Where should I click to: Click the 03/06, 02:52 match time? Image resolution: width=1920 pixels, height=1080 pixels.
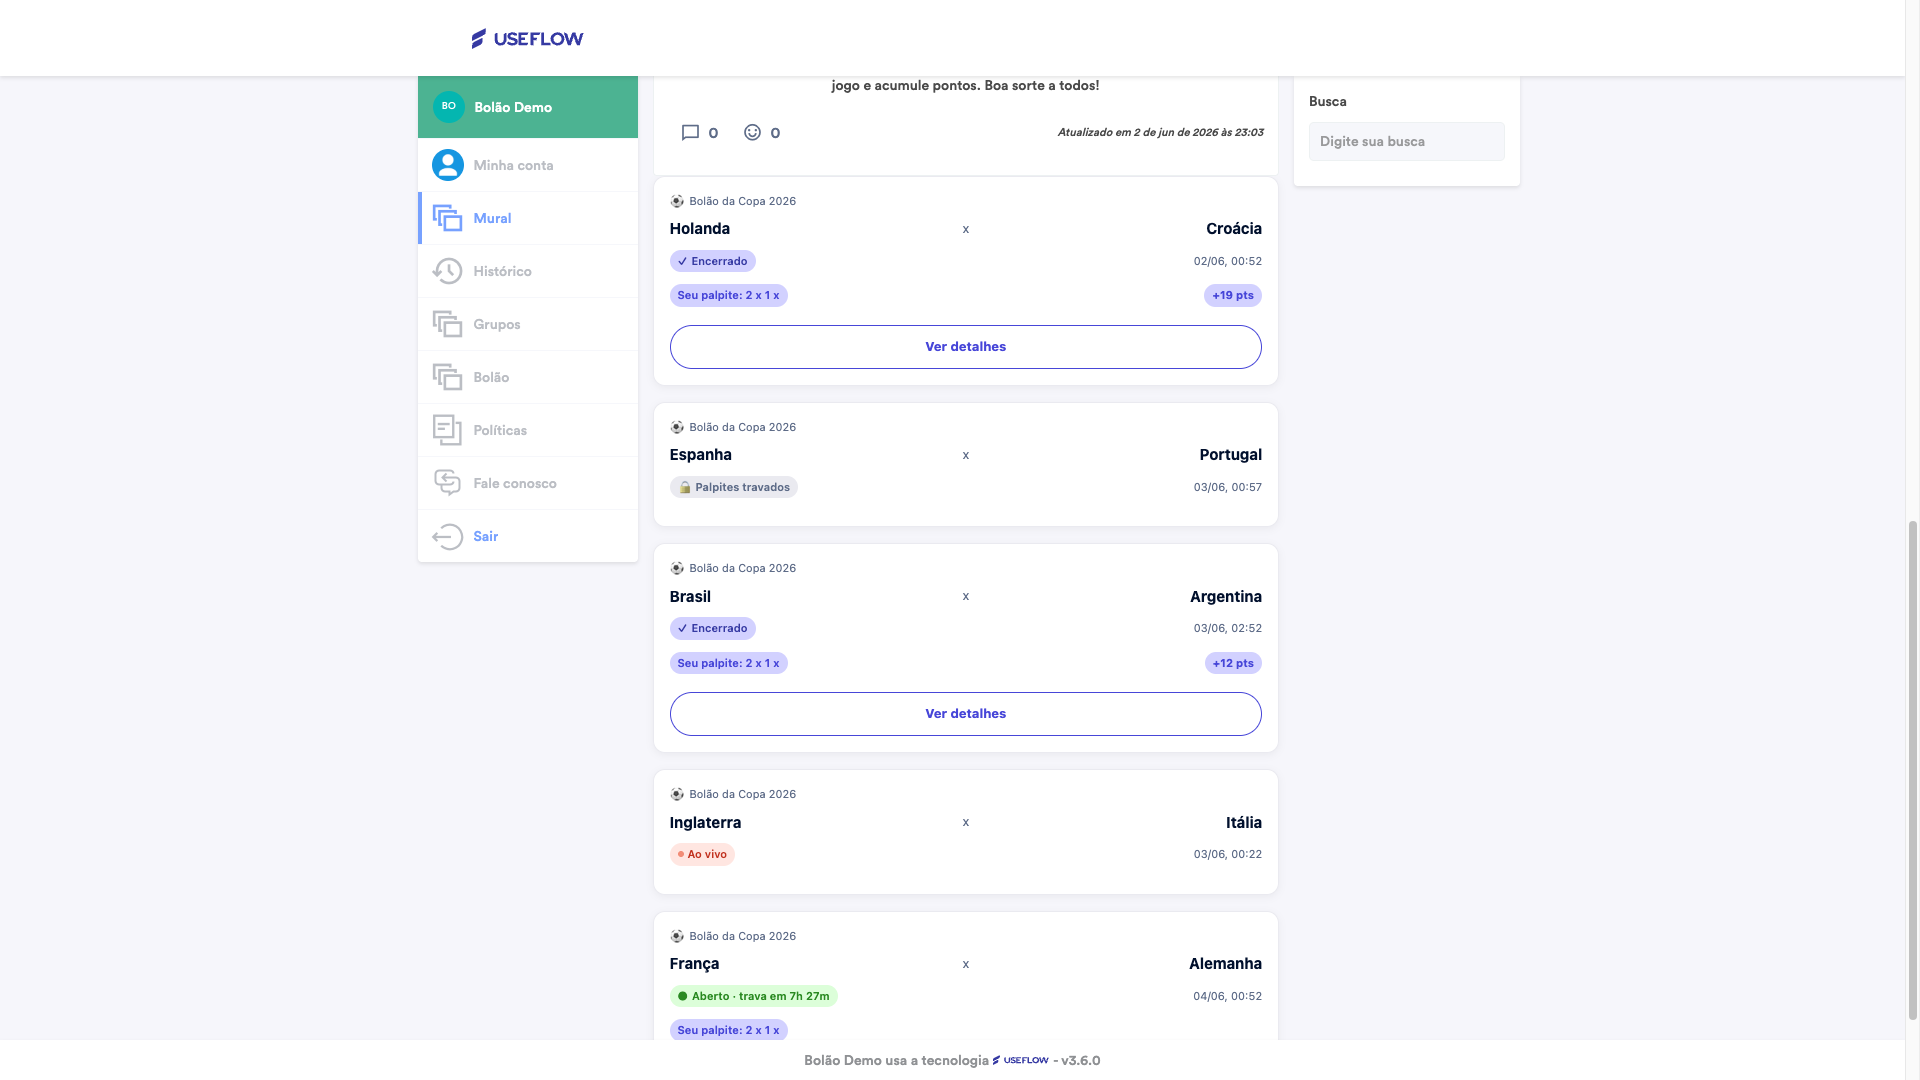click(x=1227, y=628)
